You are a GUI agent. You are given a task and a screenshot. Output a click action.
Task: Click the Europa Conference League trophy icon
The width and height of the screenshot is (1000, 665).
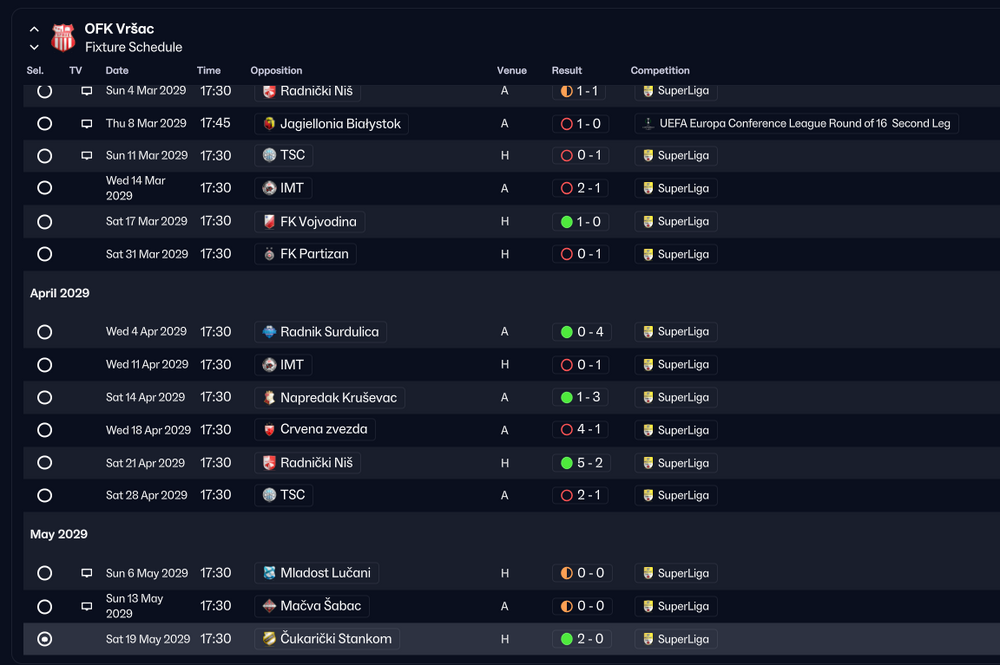coord(648,124)
